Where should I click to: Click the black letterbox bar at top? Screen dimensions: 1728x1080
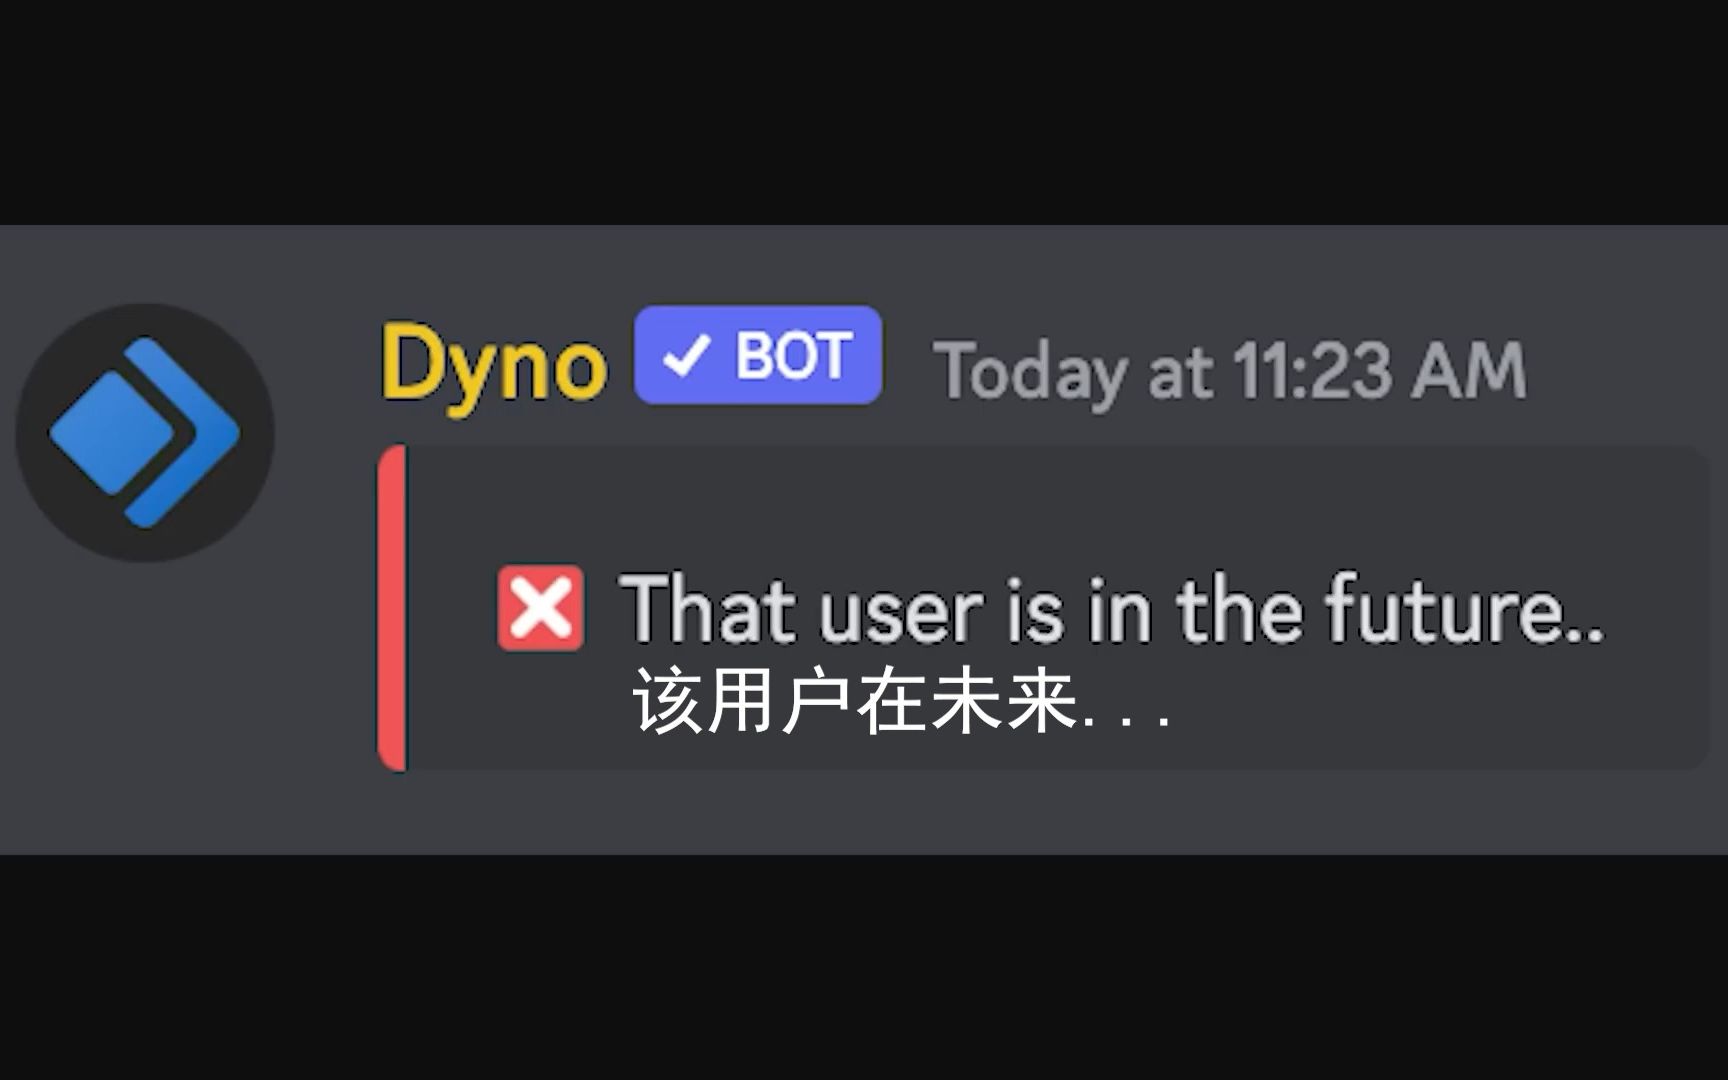pos(864,112)
